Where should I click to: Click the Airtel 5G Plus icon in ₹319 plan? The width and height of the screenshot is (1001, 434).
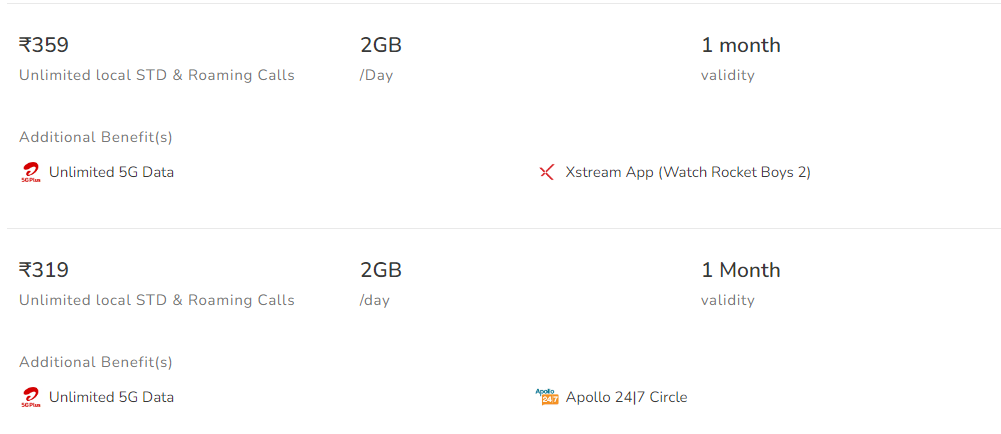[x=30, y=398]
